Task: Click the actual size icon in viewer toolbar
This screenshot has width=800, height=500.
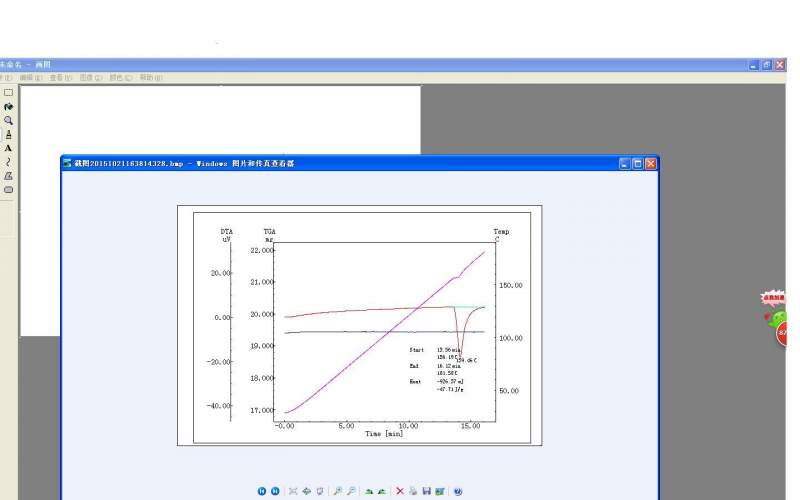Action: [307, 491]
